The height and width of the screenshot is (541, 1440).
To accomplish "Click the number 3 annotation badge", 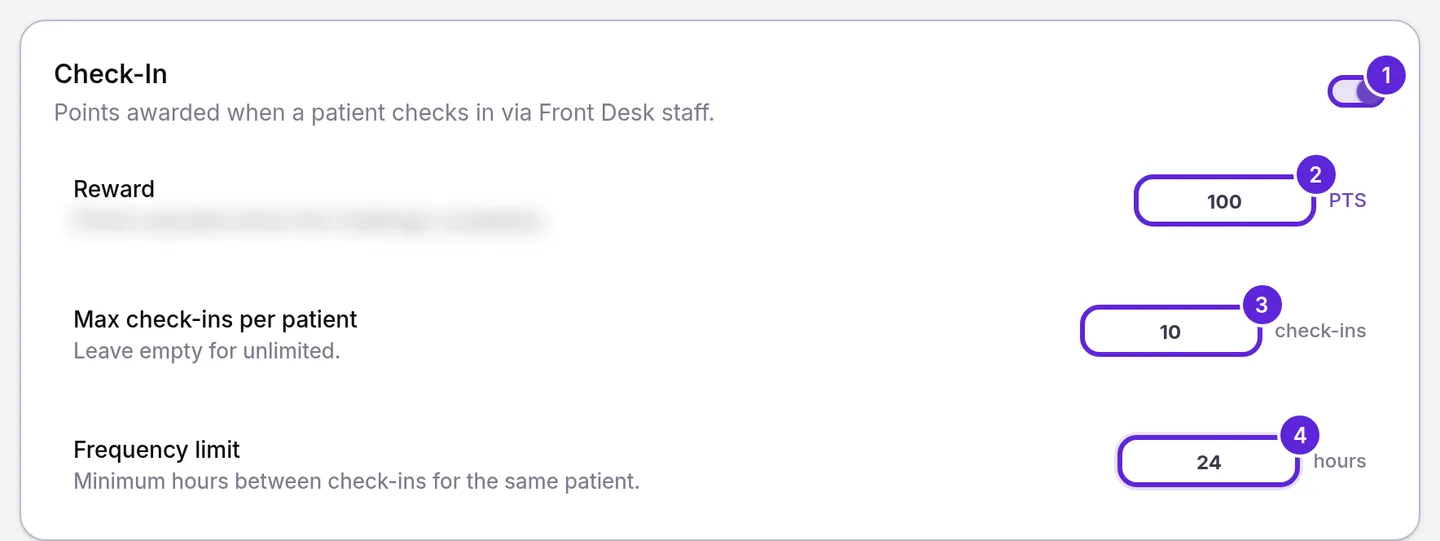I will click(1262, 305).
